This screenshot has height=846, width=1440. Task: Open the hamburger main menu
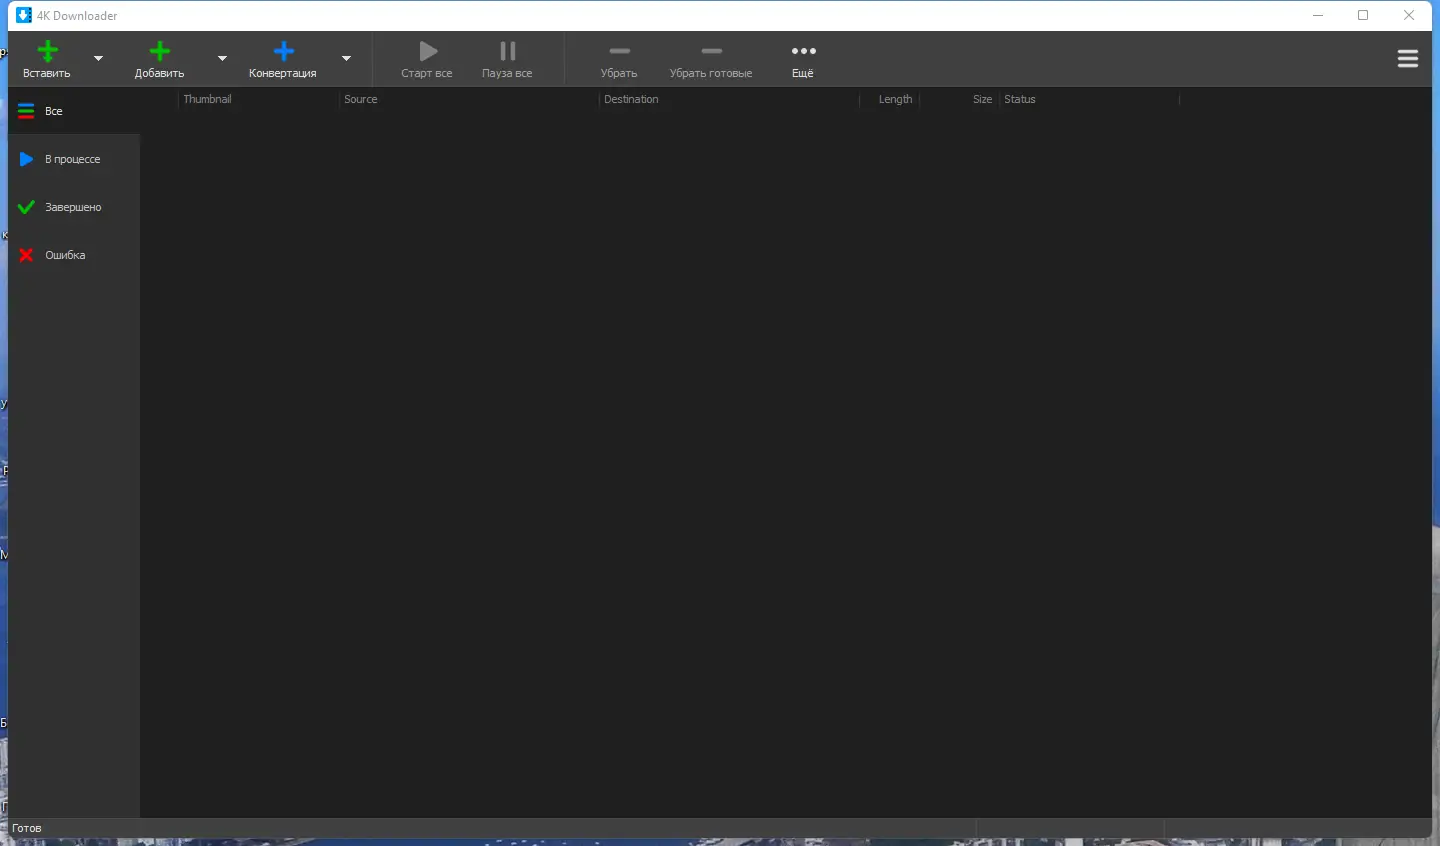pos(1408,59)
